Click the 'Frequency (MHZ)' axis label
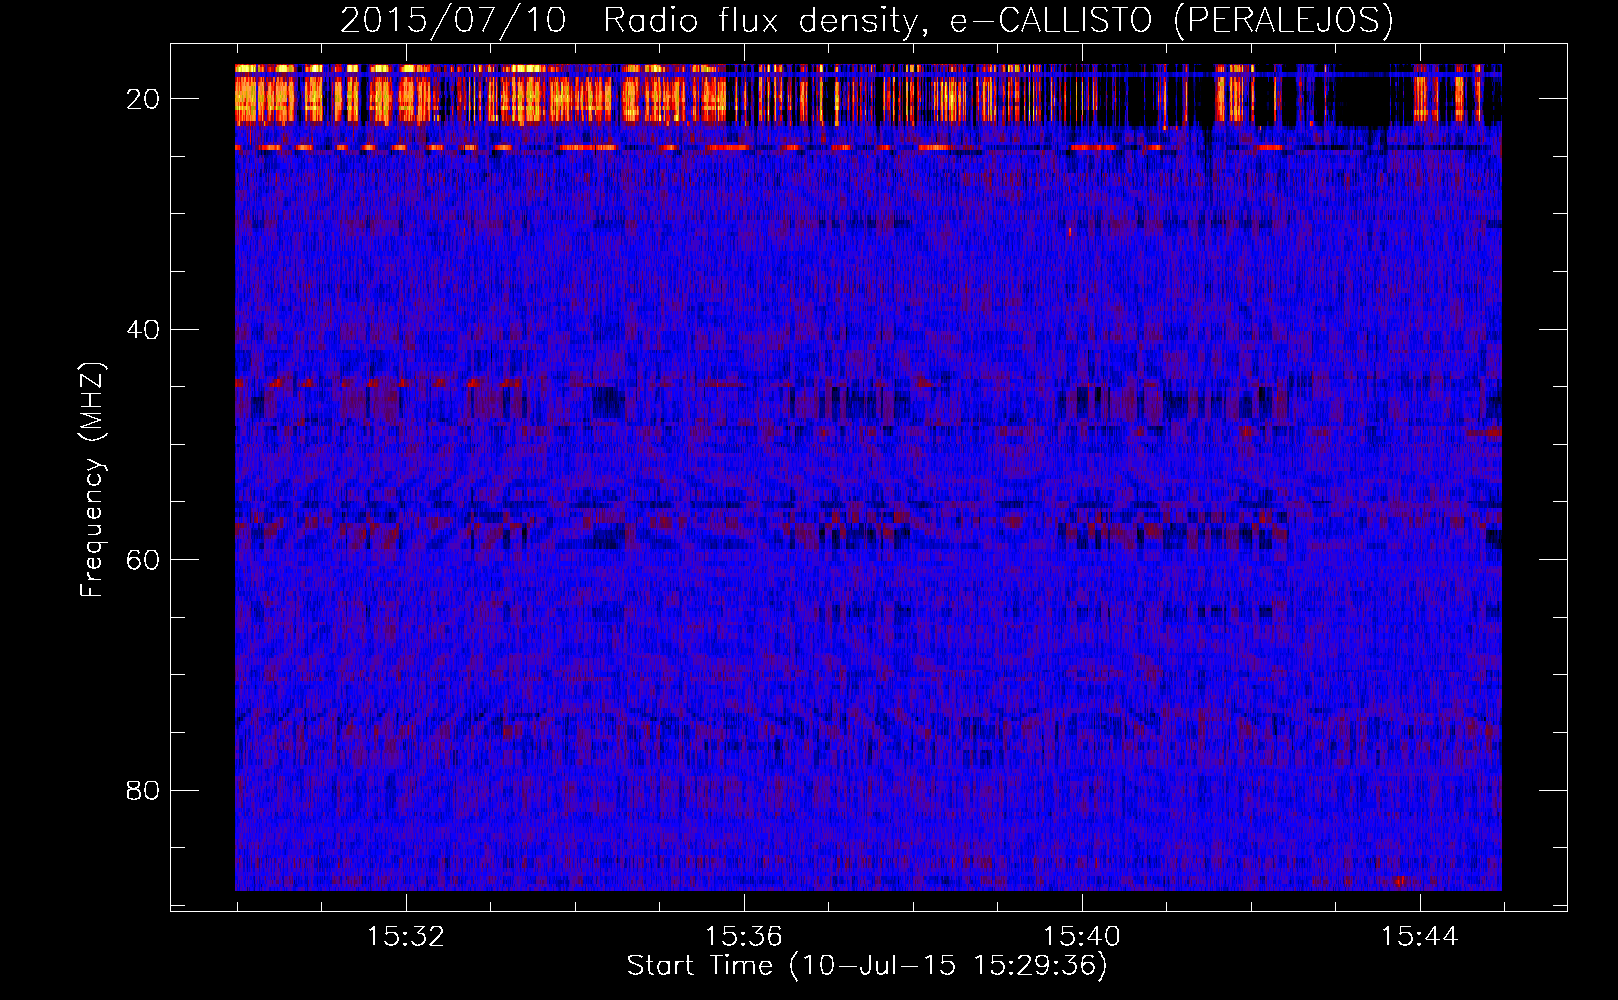The height and width of the screenshot is (1000, 1618). point(92,480)
